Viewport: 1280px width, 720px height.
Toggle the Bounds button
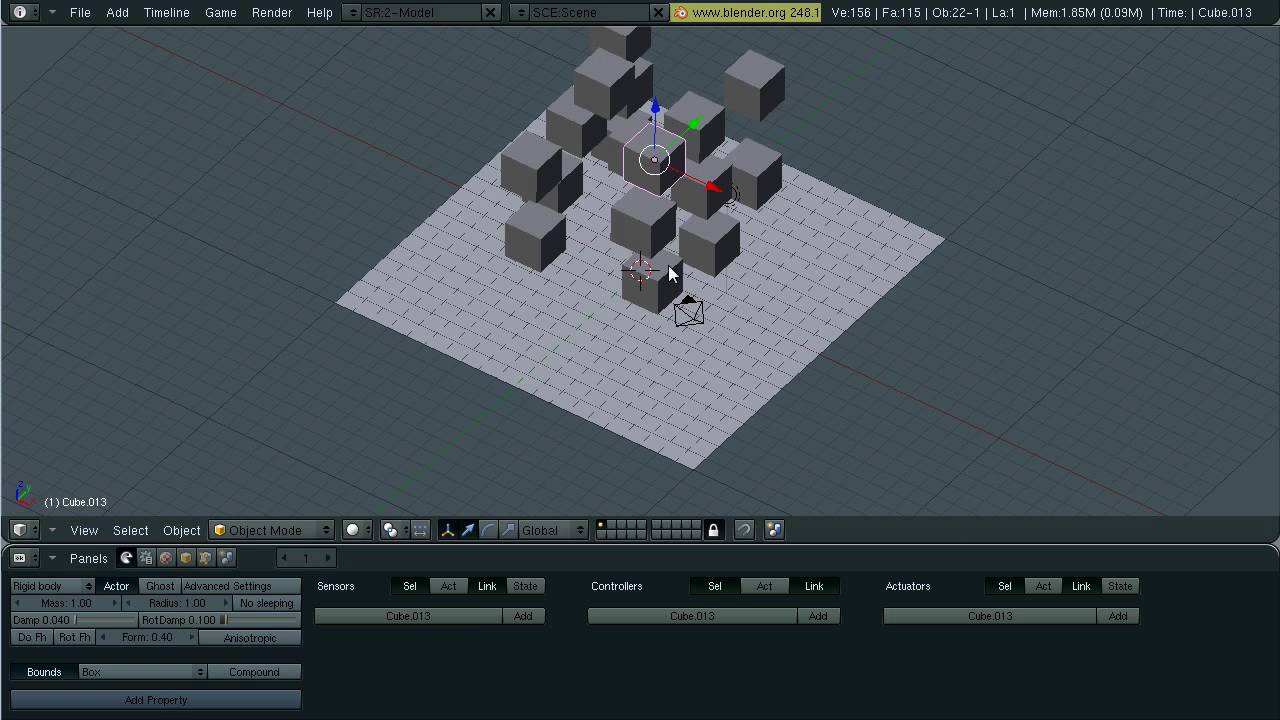tap(44, 672)
